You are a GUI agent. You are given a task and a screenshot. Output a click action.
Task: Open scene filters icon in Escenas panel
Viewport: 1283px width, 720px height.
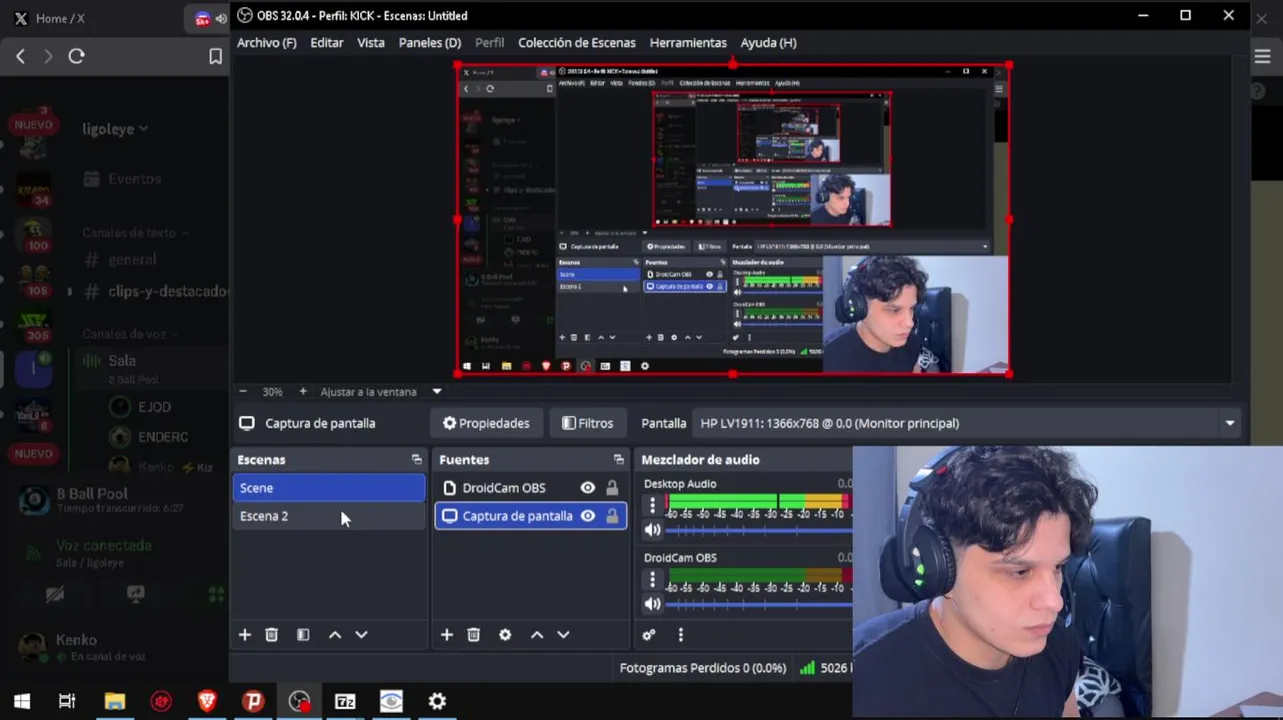(303, 635)
